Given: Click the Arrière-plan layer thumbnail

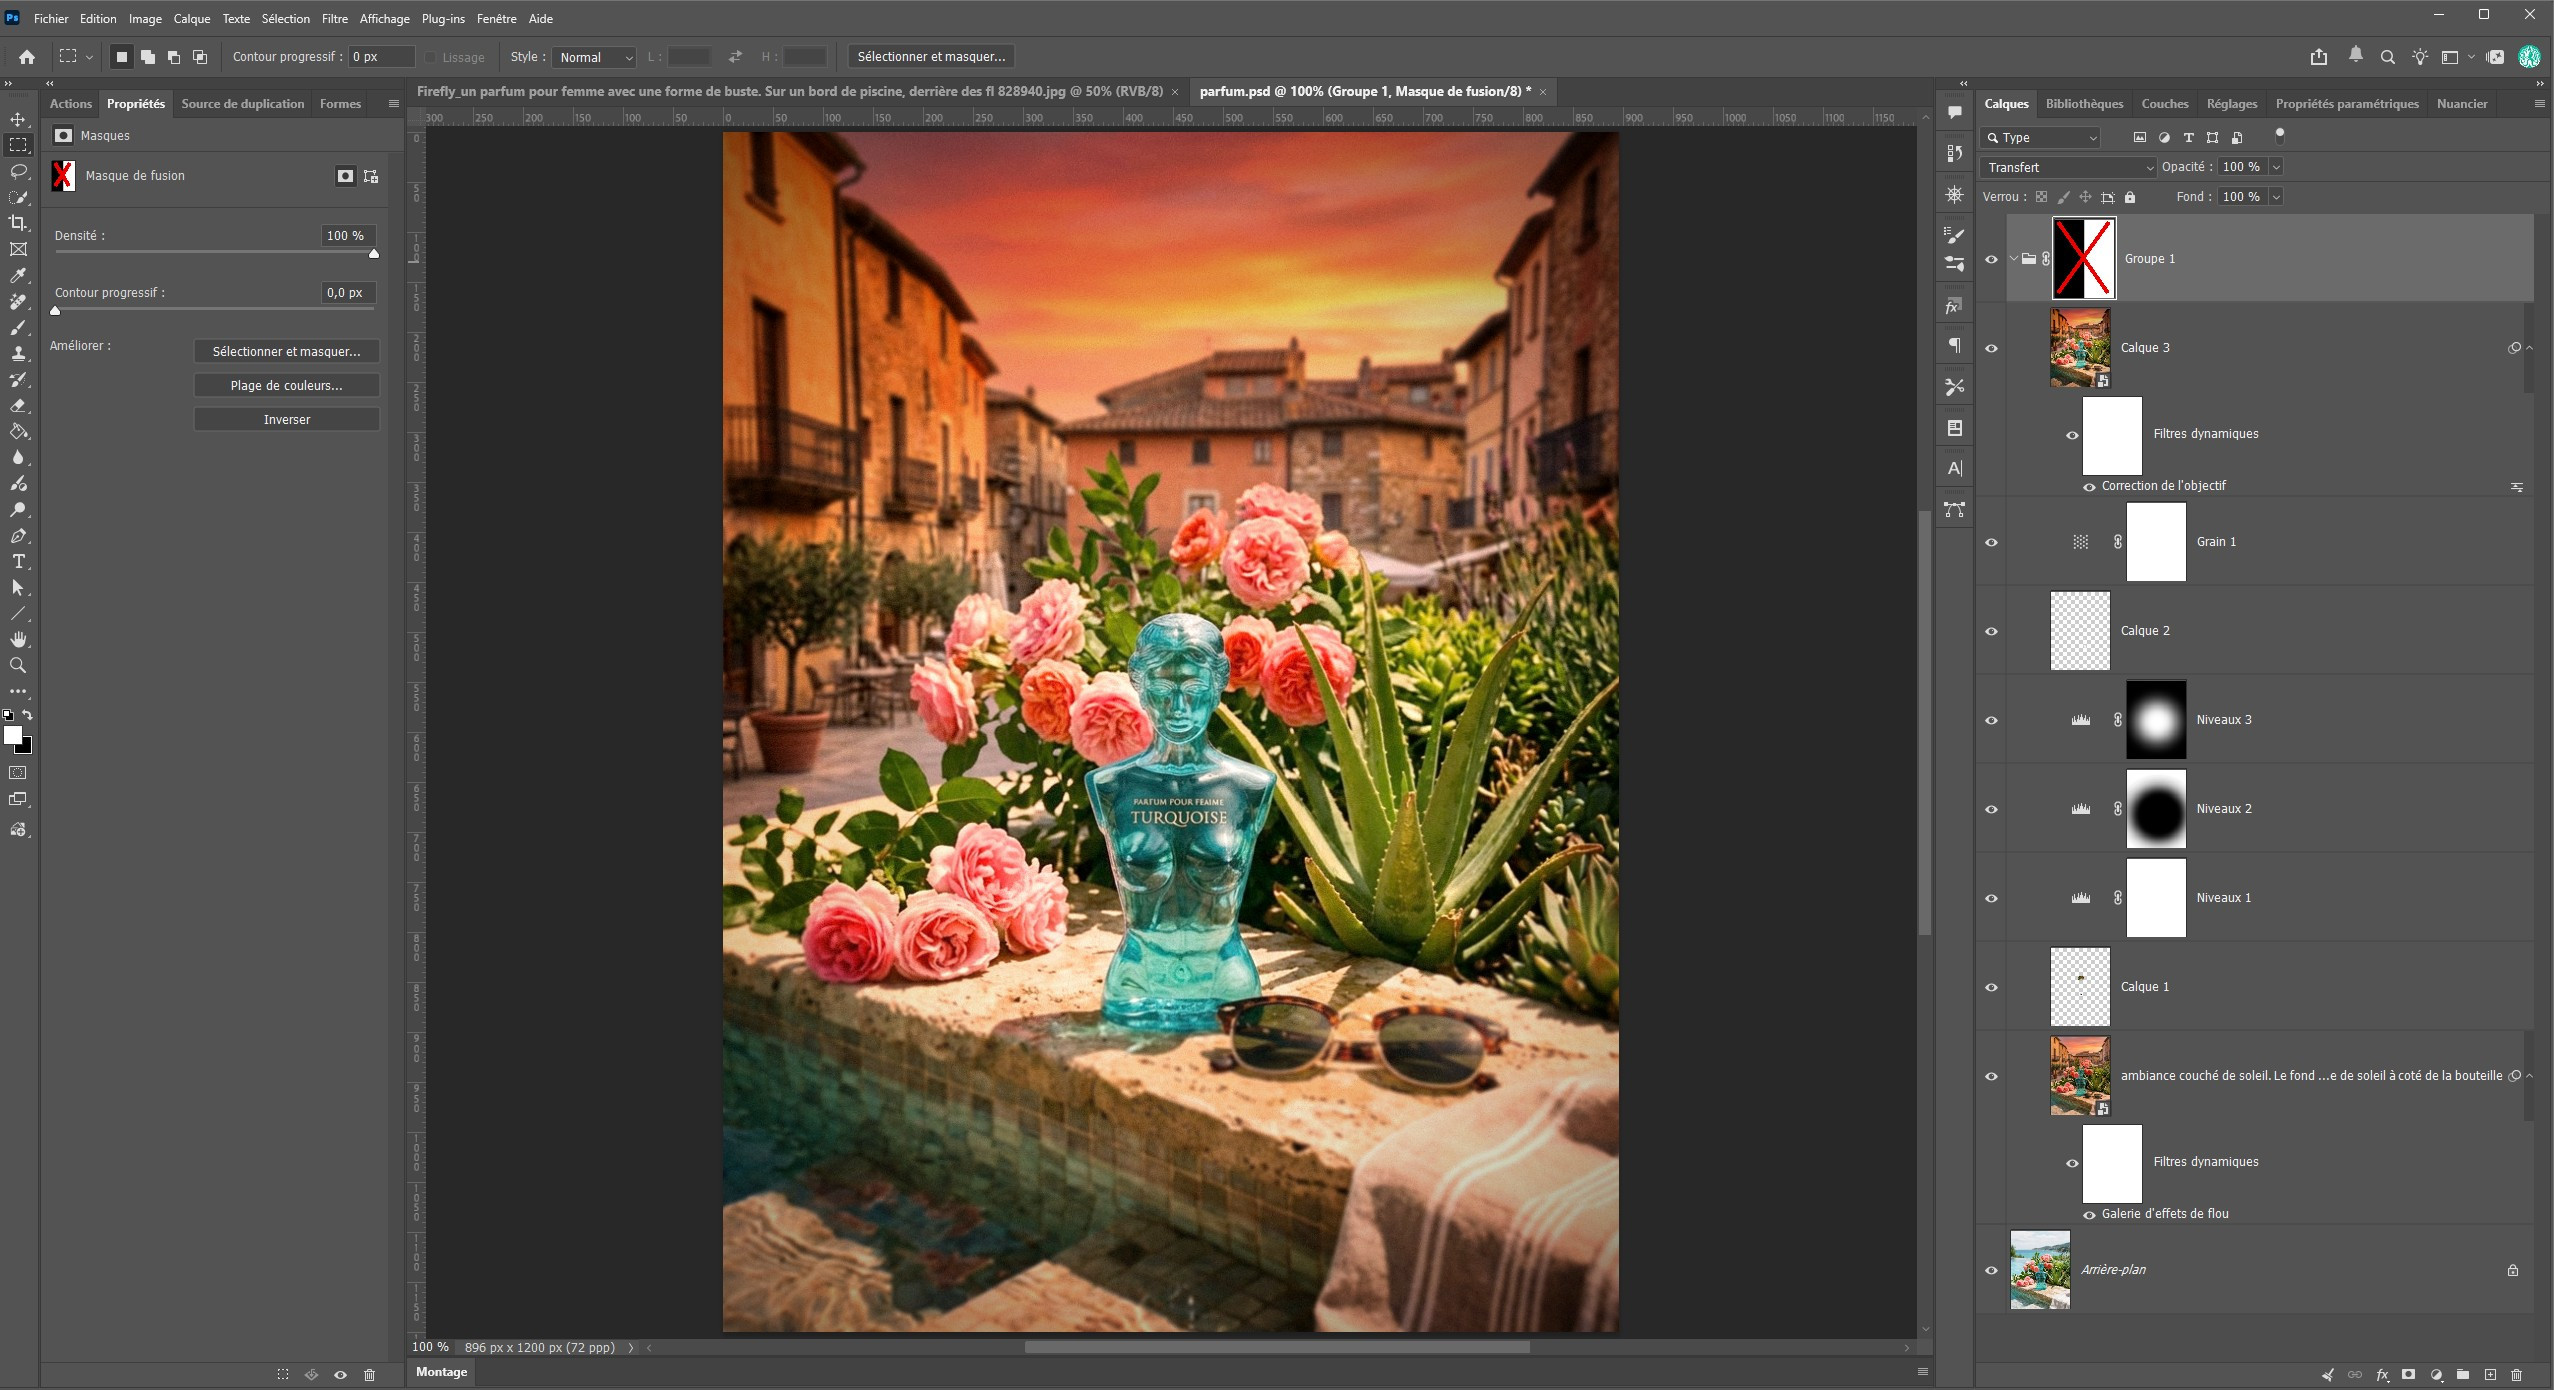Looking at the screenshot, I should click(x=2040, y=1270).
